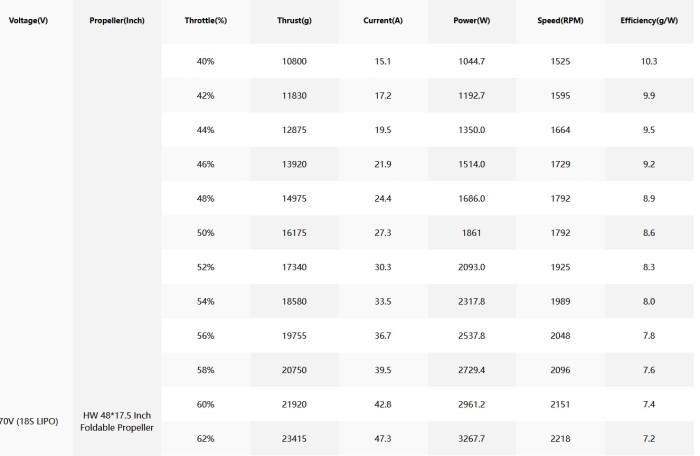This screenshot has width=700, height=456.
Task: Click the thrust value 23415
Action: pyautogui.click(x=294, y=439)
